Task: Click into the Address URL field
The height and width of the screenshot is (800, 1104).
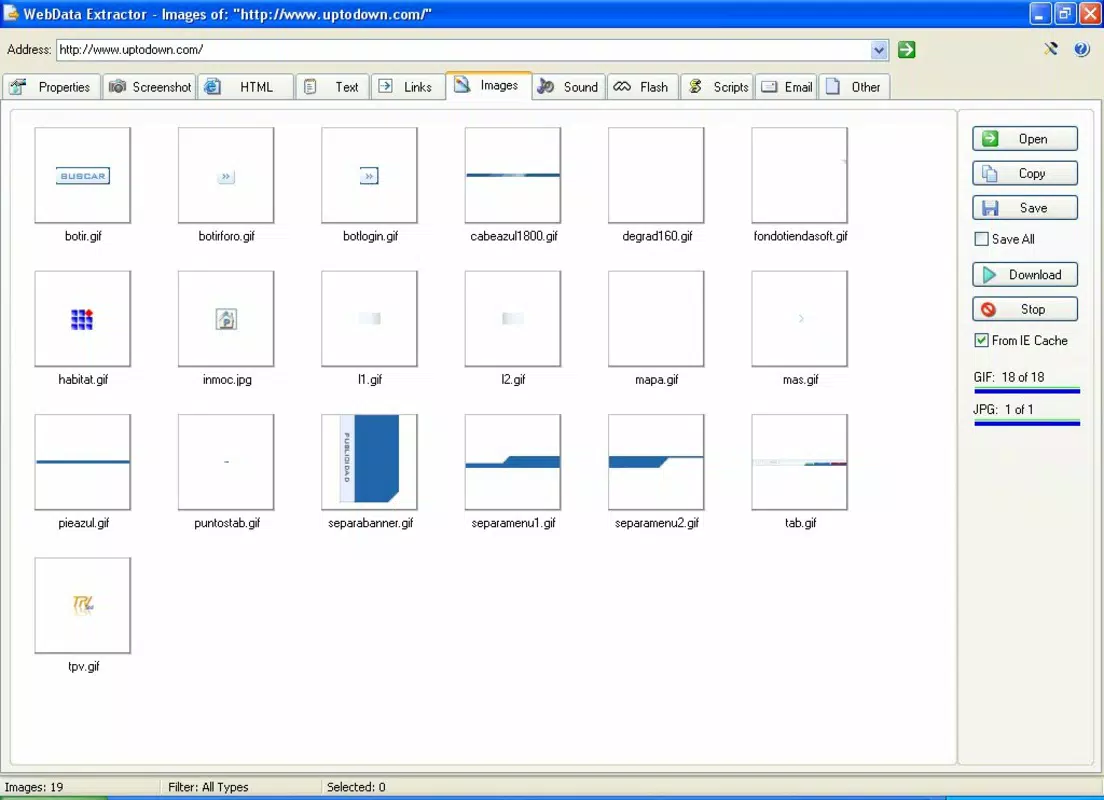Action: pyautogui.click(x=463, y=50)
